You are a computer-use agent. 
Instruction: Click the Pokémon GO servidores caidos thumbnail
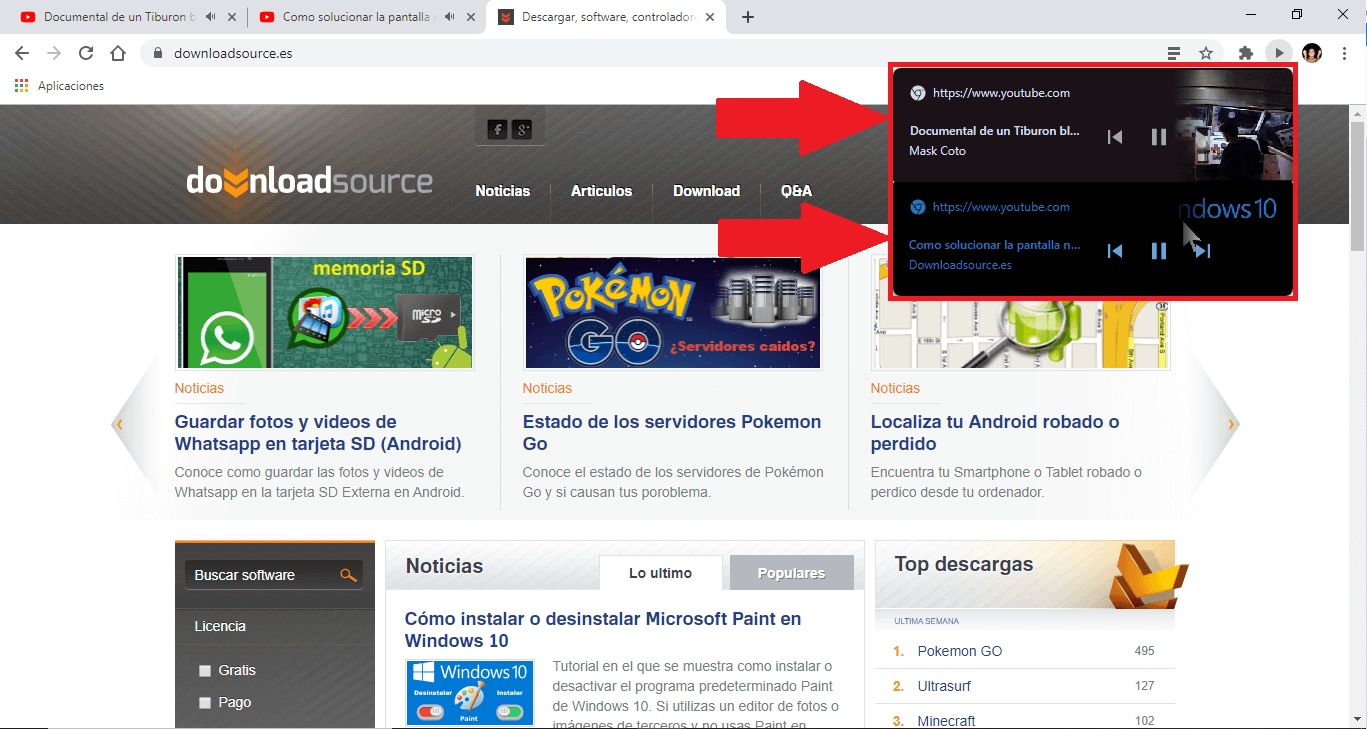pyautogui.click(x=672, y=312)
